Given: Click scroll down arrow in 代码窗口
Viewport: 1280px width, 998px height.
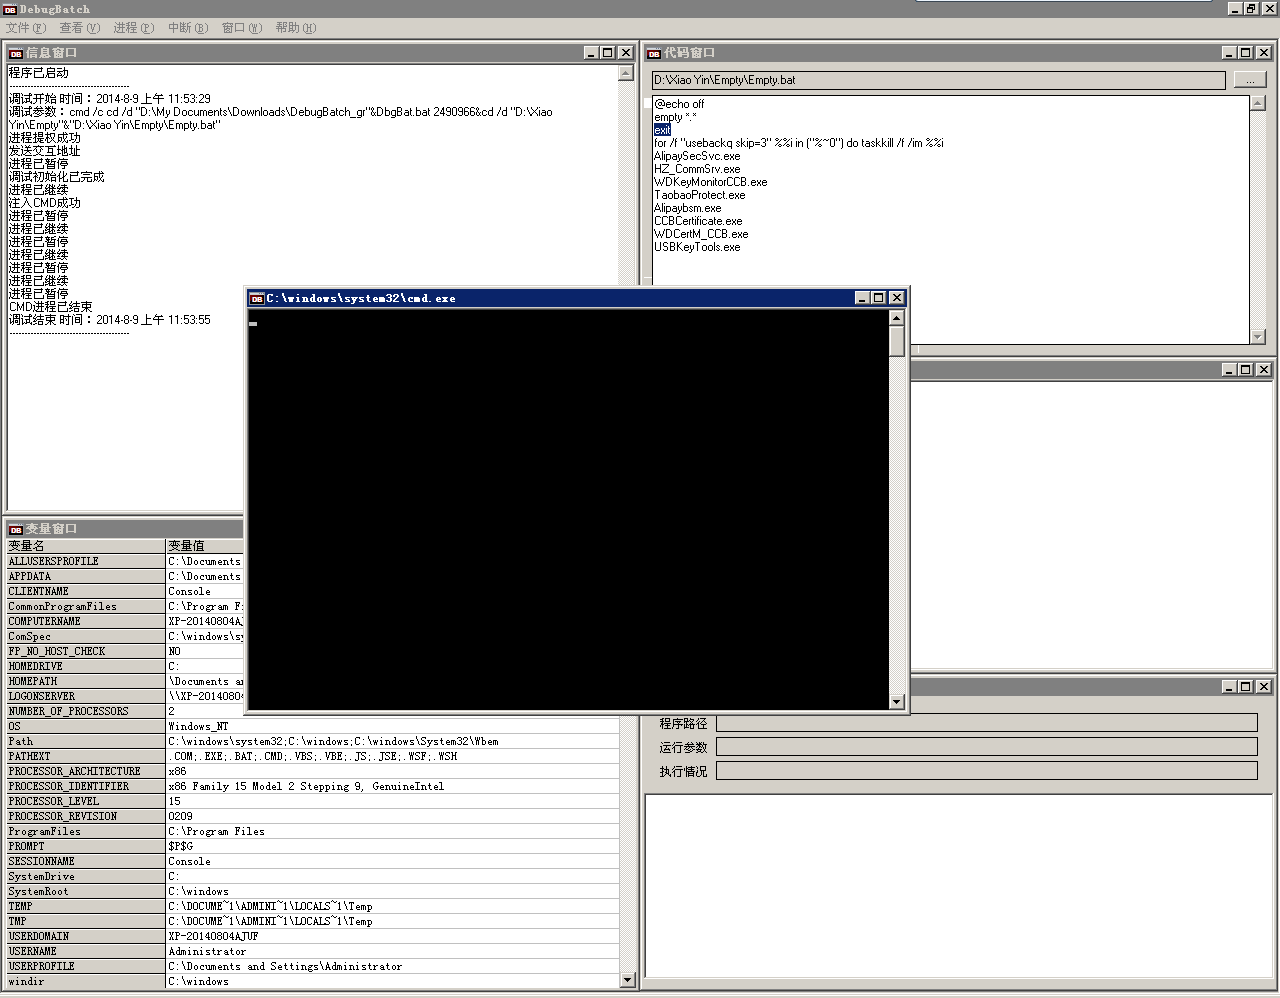Looking at the screenshot, I should pyautogui.click(x=1258, y=337).
